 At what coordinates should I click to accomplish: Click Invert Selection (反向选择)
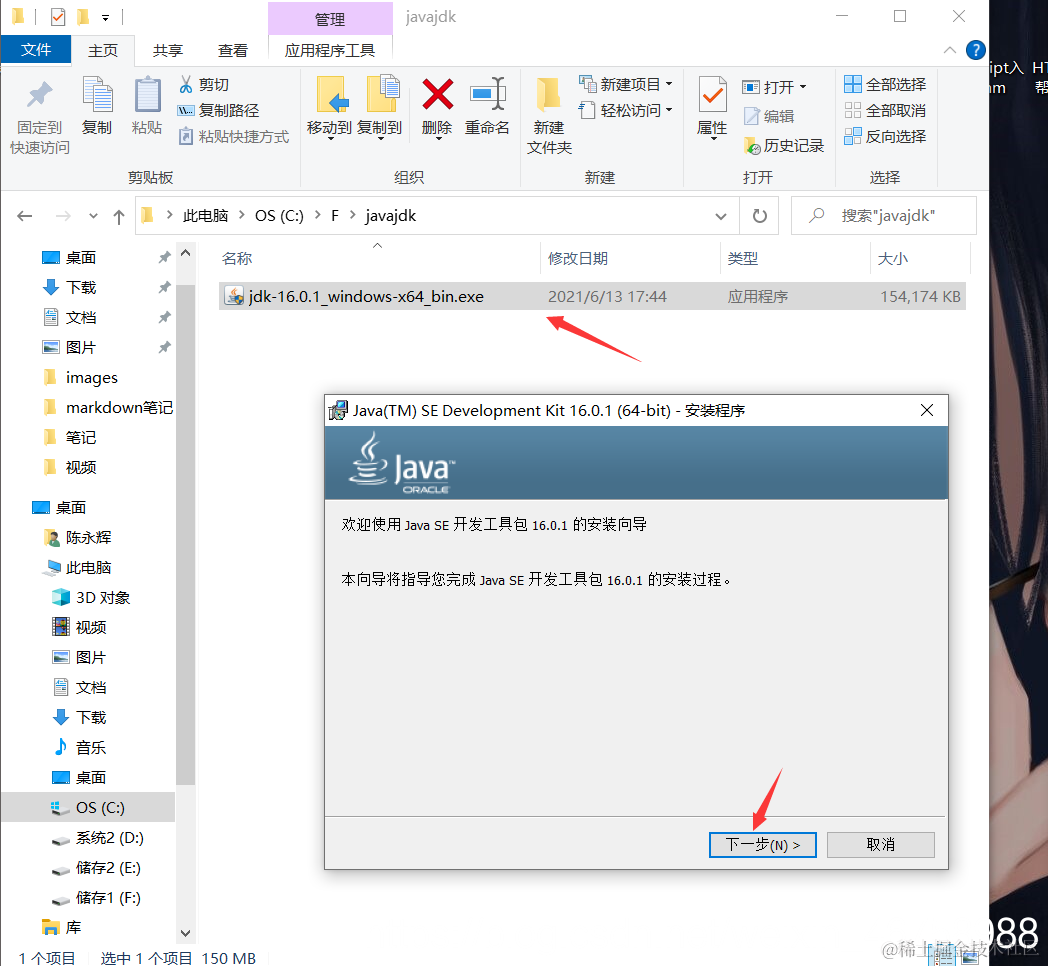[x=885, y=136]
